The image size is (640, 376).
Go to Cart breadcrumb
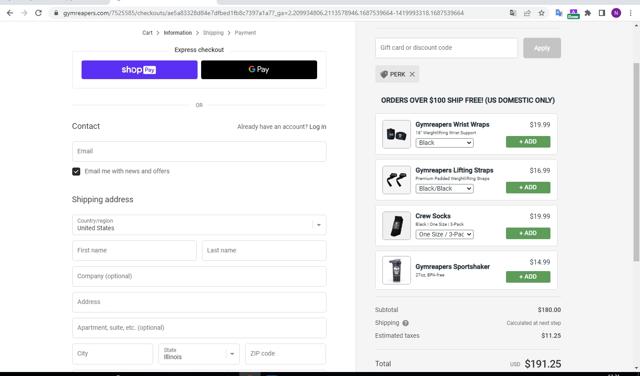tap(147, 33)
